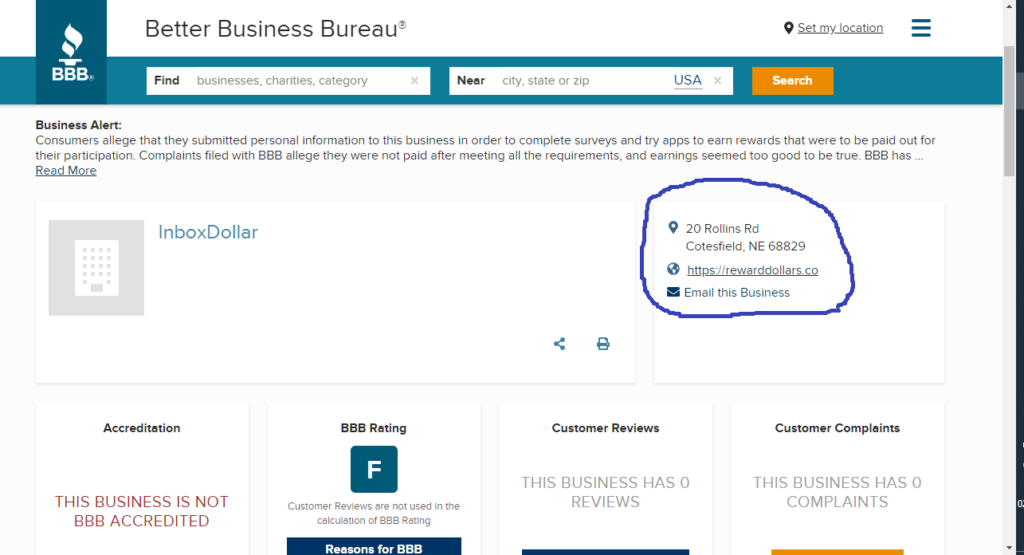Screen dimensions: 1024x555
Task: Clear the Find field with X icon
Action: point(415,81)
